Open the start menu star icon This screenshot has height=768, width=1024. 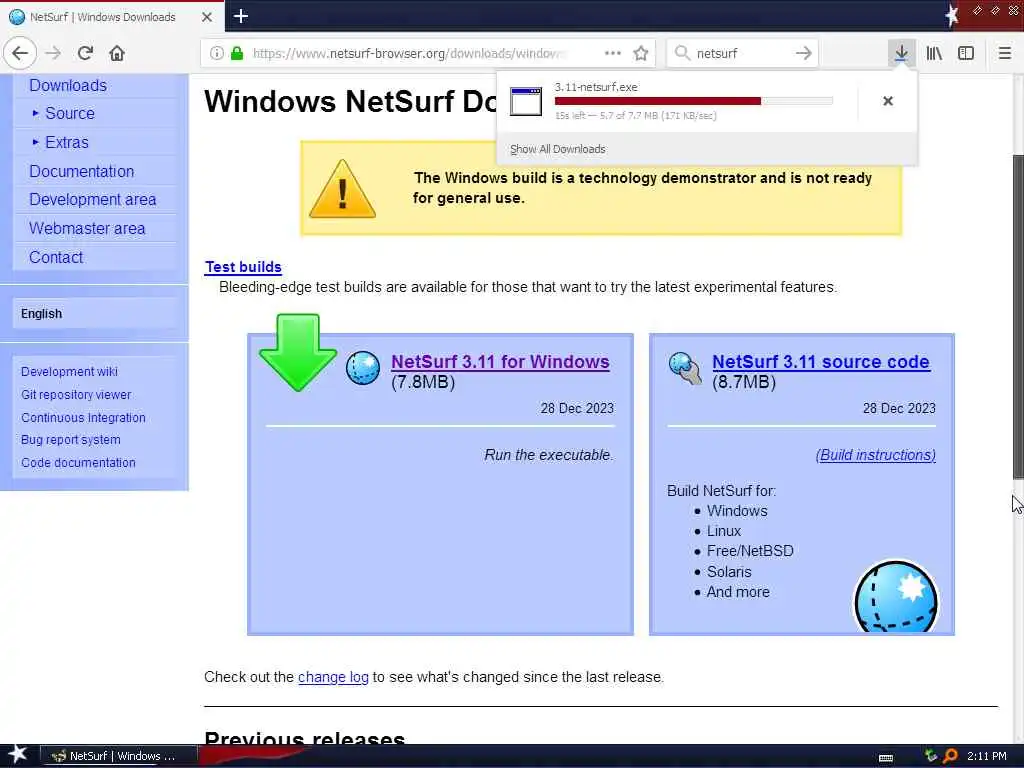18,755
